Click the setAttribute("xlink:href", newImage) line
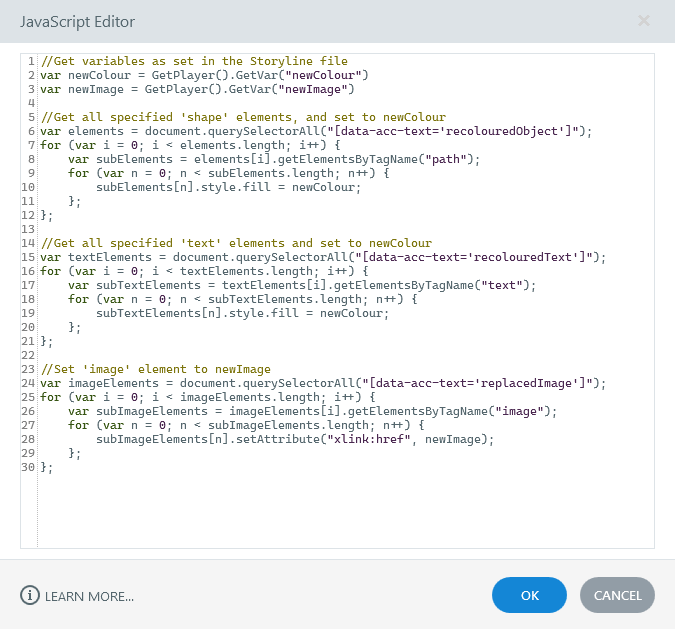Screen dimensions: 675x629 click(x=295, y=439)
